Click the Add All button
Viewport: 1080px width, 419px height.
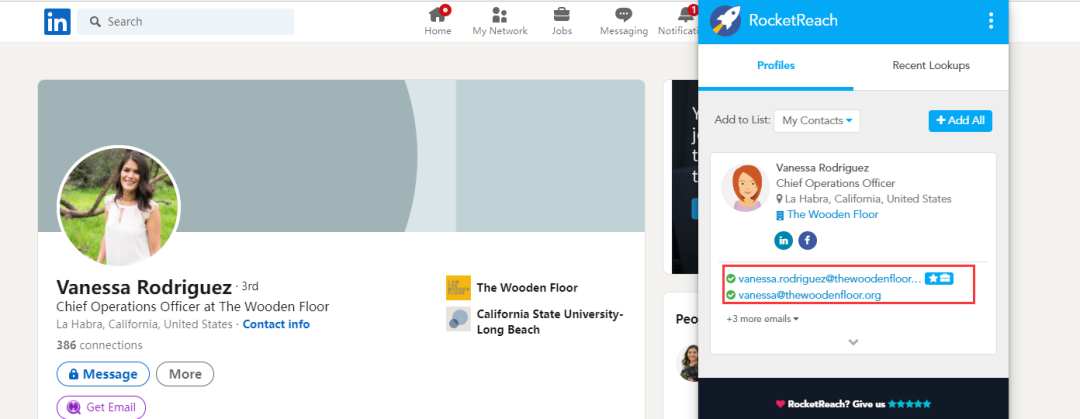(x=960, y=121)
